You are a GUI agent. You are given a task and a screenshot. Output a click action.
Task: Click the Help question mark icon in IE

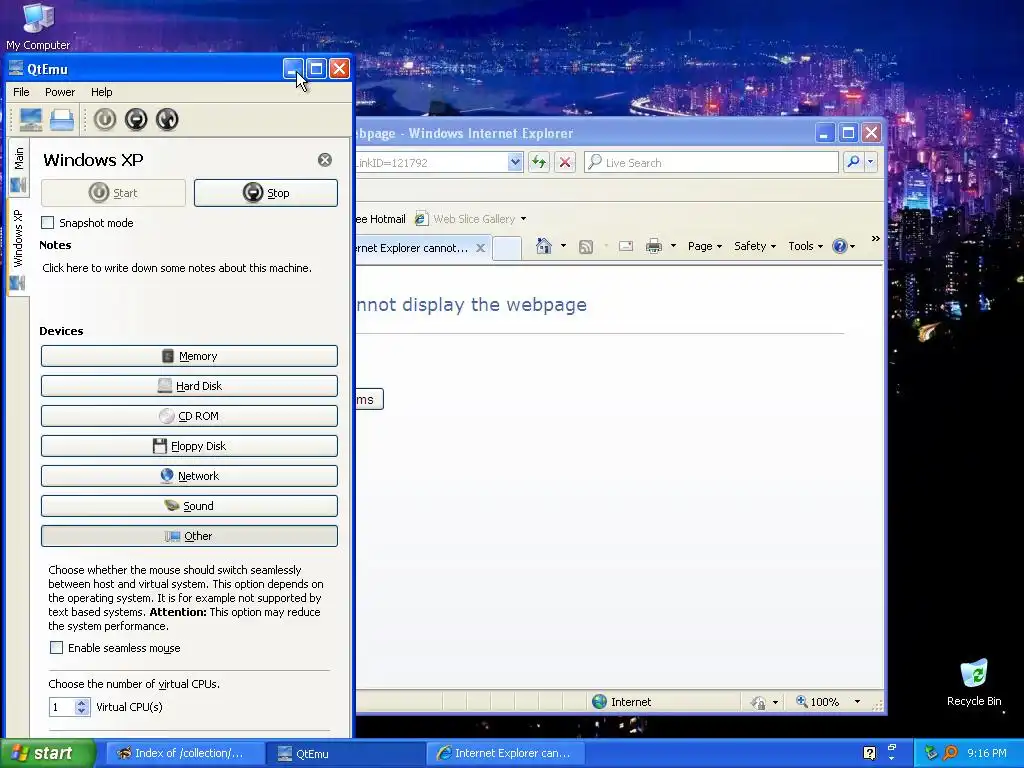tap(840, 246)
